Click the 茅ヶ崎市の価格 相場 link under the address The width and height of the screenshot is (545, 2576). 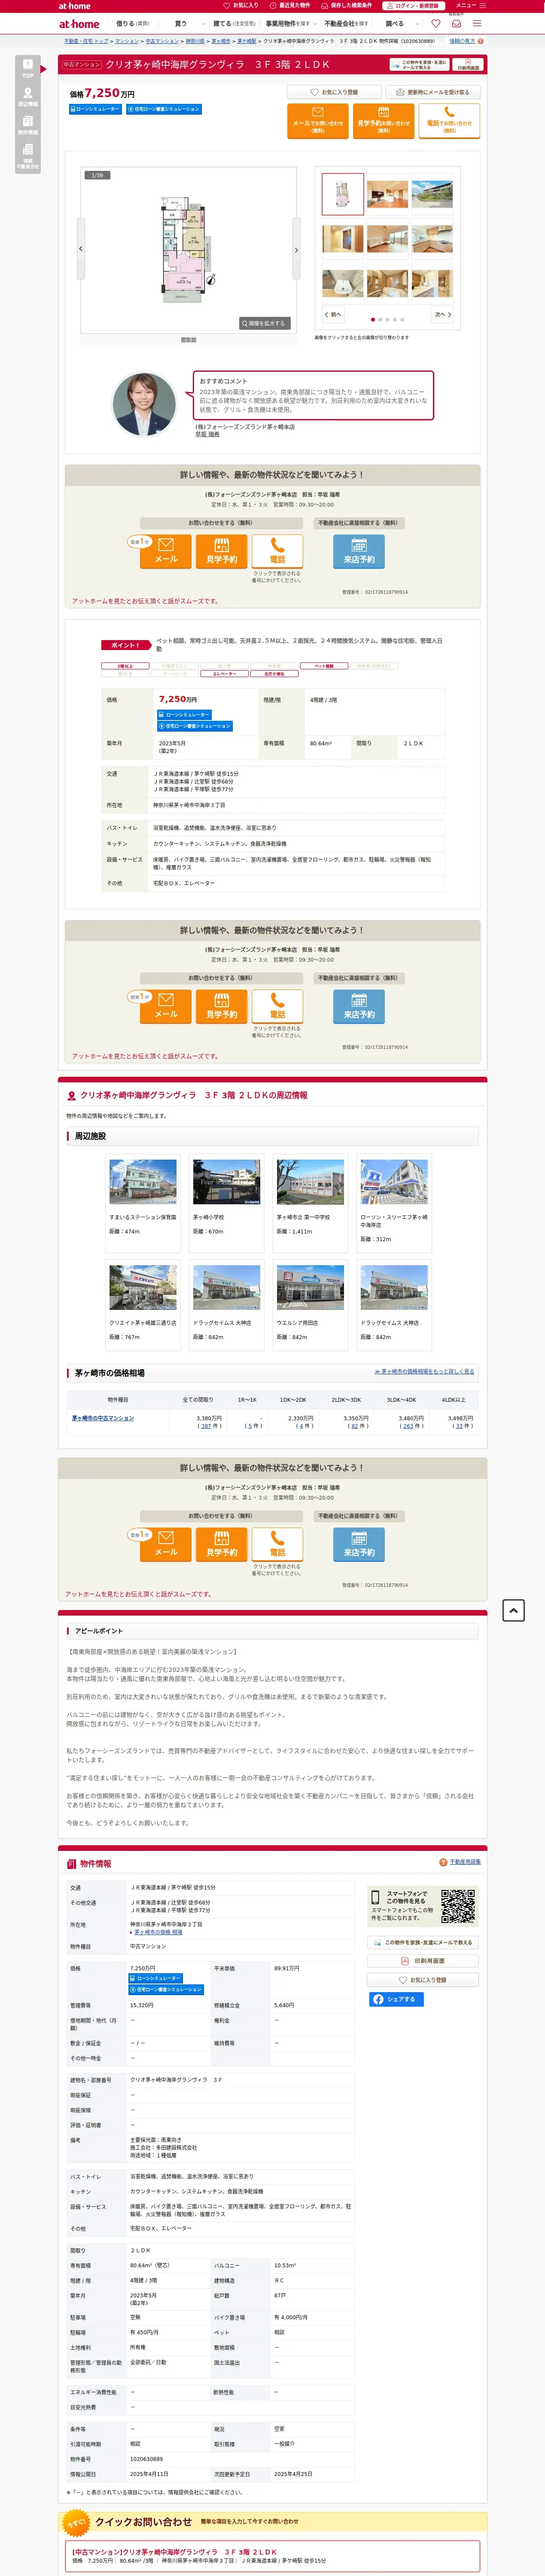(158, 1932)
